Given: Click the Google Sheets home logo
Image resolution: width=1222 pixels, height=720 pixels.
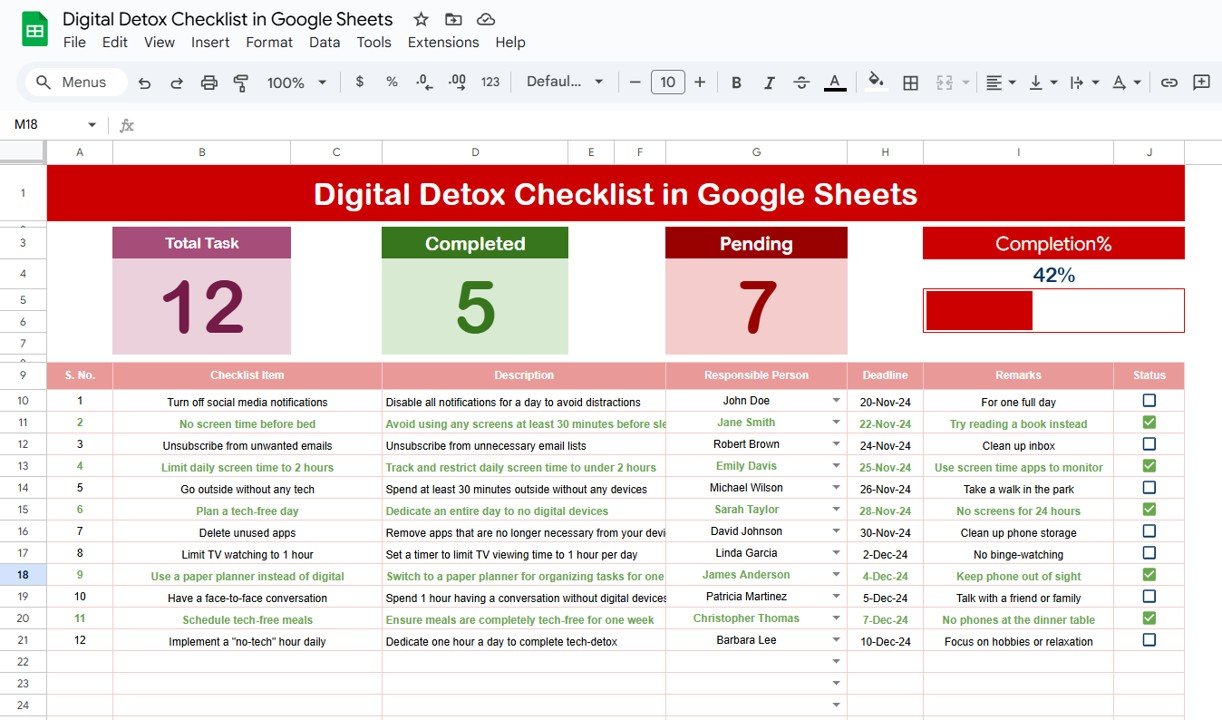Looking at the screenshot, I should click(35, 30).
